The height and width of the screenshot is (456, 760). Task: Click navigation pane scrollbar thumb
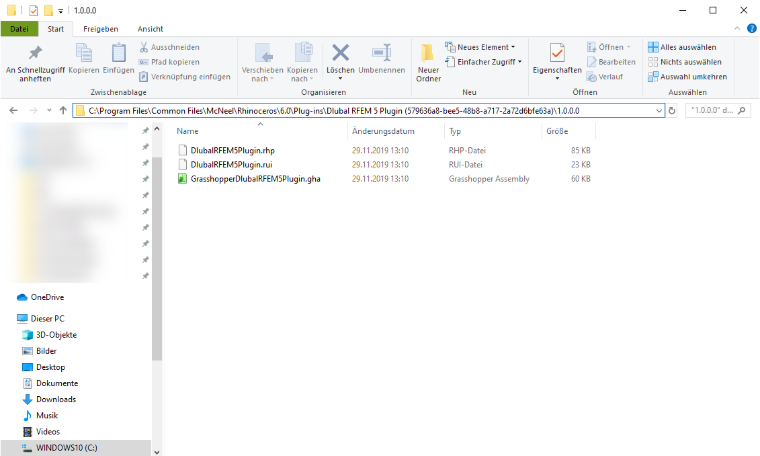tap(157, 259)
